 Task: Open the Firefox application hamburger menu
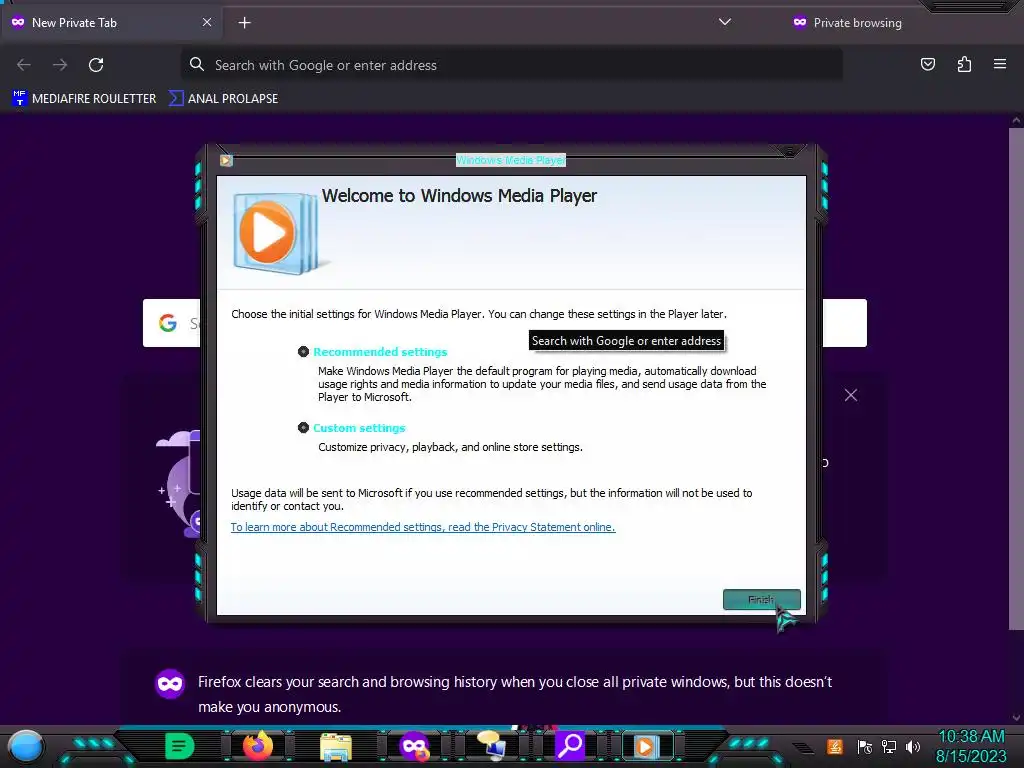coord(1000,64)
